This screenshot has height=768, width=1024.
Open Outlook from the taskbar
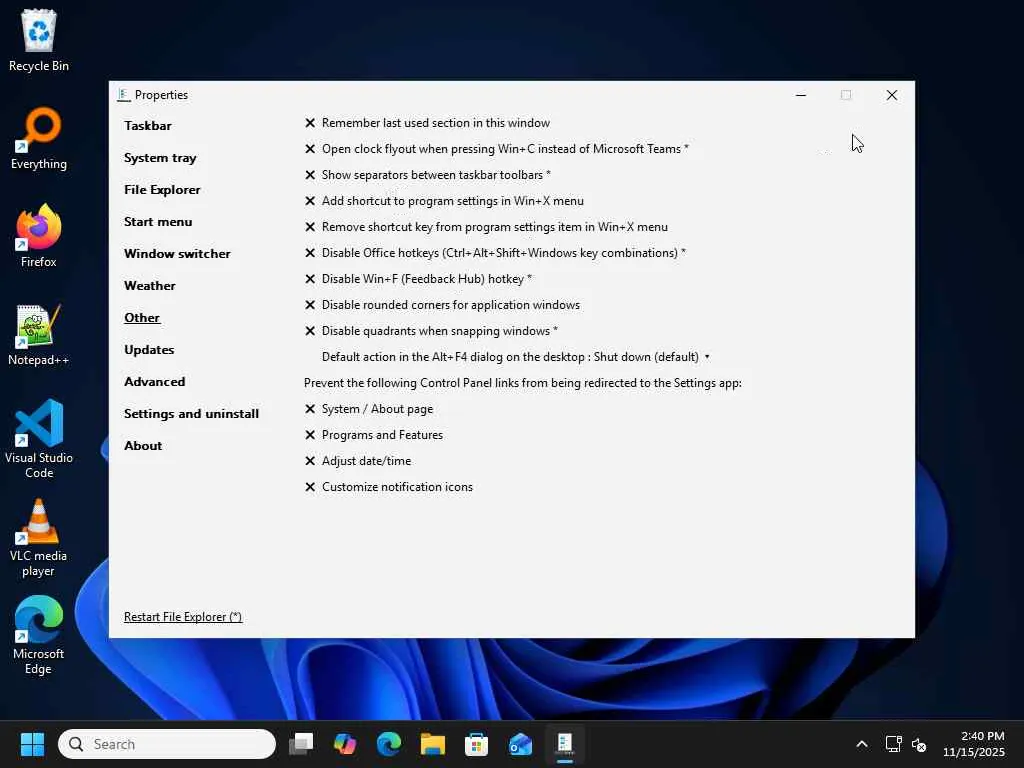point(520,744)
